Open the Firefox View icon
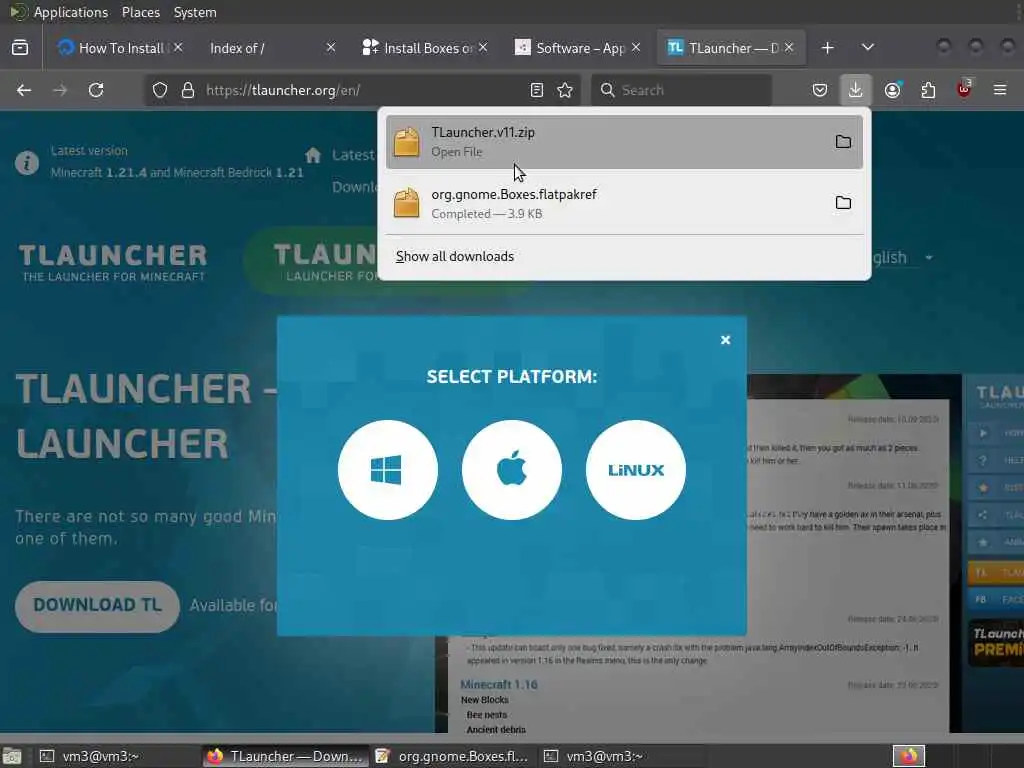Image resolution: width=1024 pixels, height=768 pixels. click(20, 48)
